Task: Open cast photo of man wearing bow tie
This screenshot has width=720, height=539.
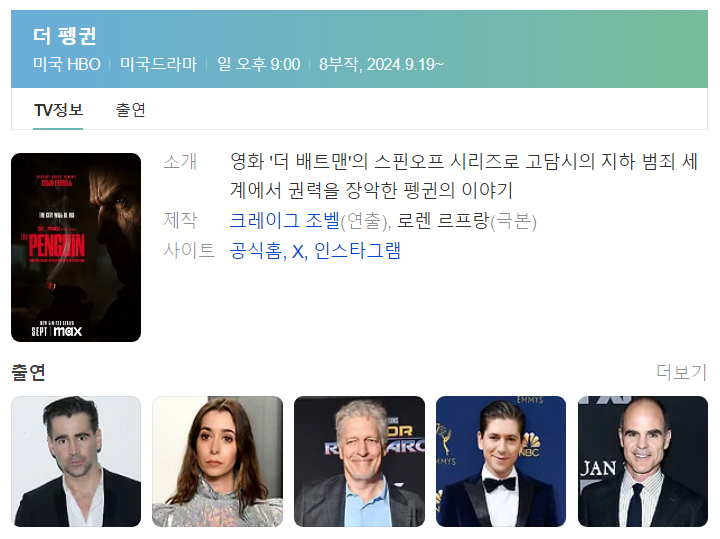Action: coord(501,461)
